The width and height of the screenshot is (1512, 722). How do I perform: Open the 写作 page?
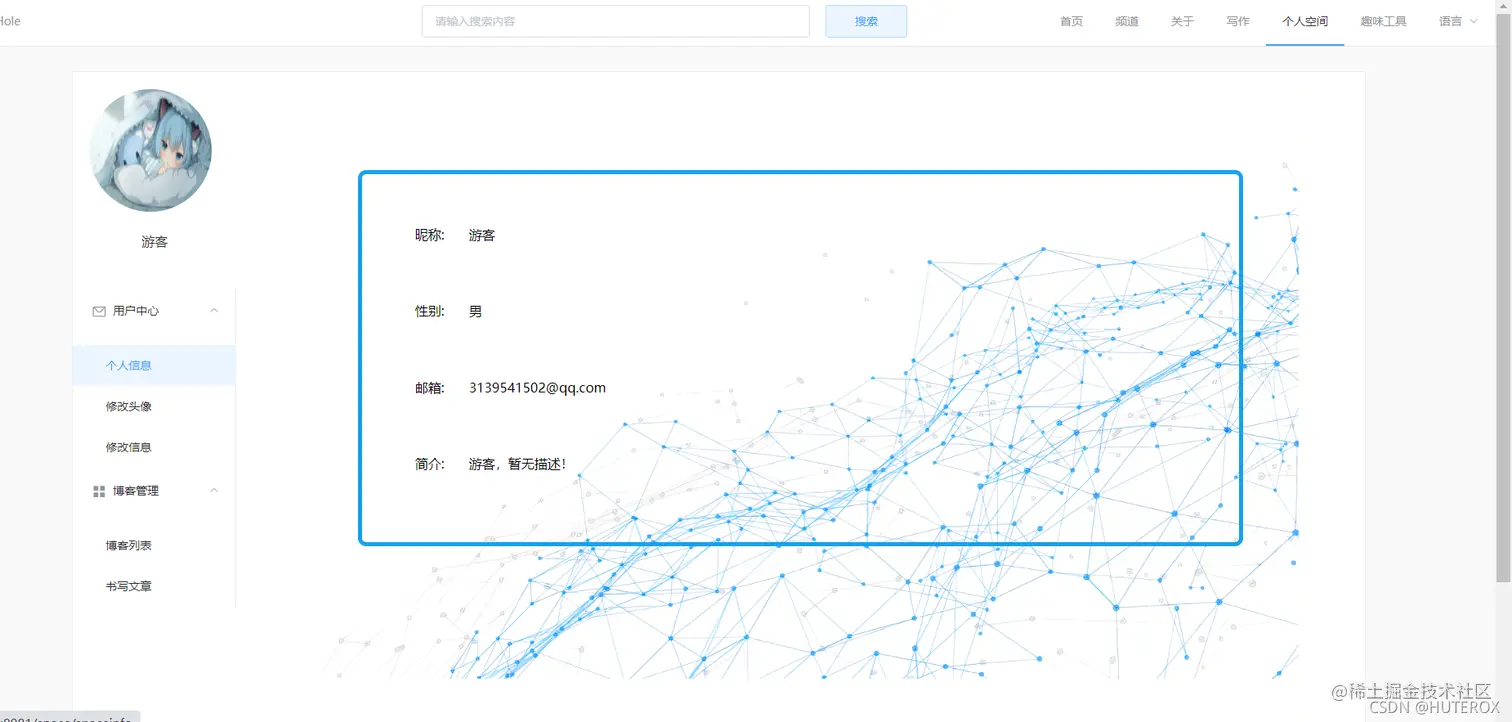pos(1237,20)
